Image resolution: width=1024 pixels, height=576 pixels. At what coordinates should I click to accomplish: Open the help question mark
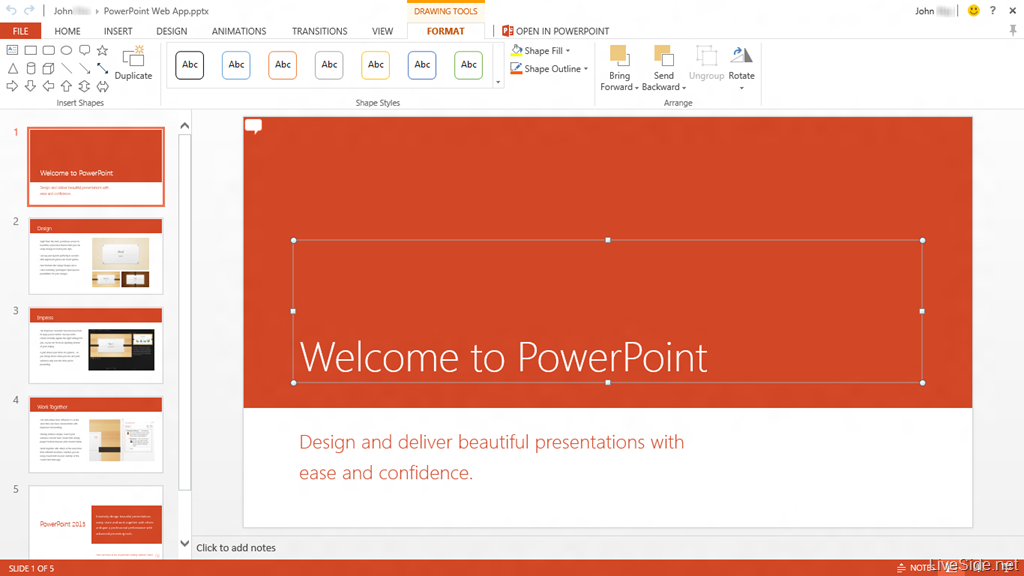click(x=993, y=10)
